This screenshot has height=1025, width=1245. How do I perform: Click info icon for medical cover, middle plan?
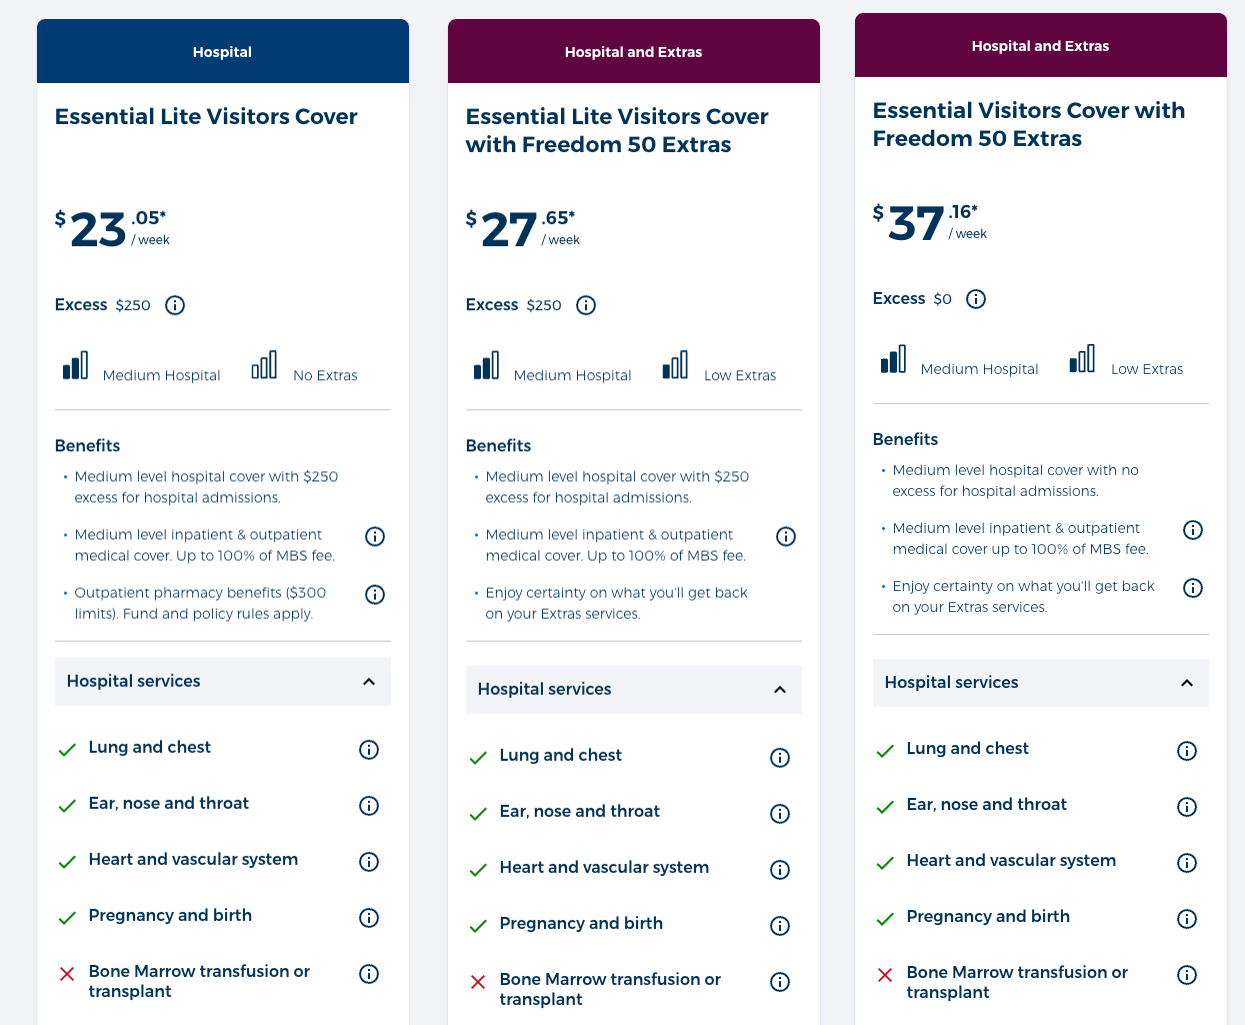786,537
